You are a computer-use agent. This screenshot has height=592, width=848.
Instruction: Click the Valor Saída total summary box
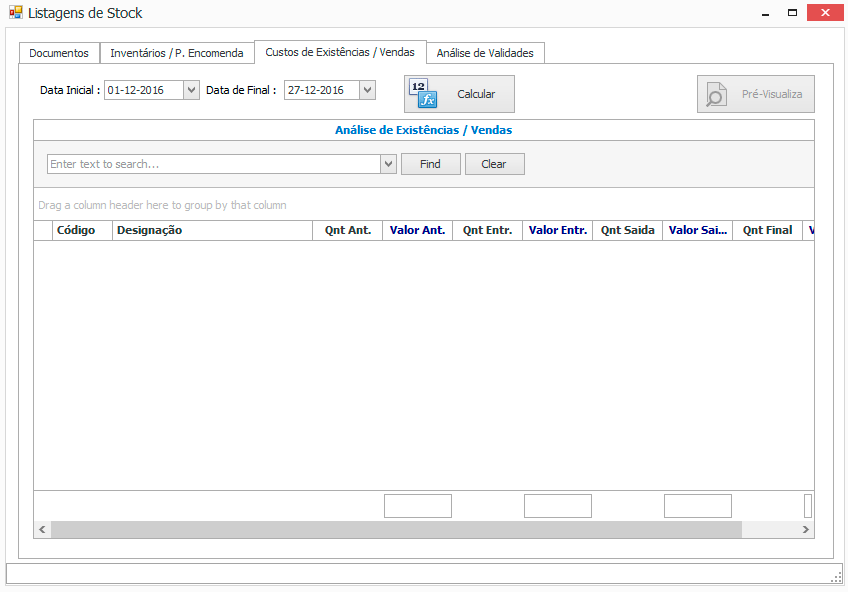pos(698,506)
